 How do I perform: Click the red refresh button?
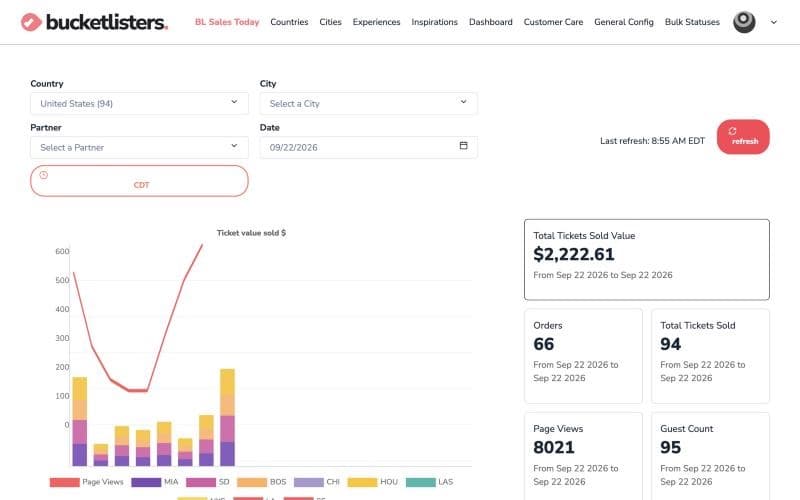coord(743,137)
